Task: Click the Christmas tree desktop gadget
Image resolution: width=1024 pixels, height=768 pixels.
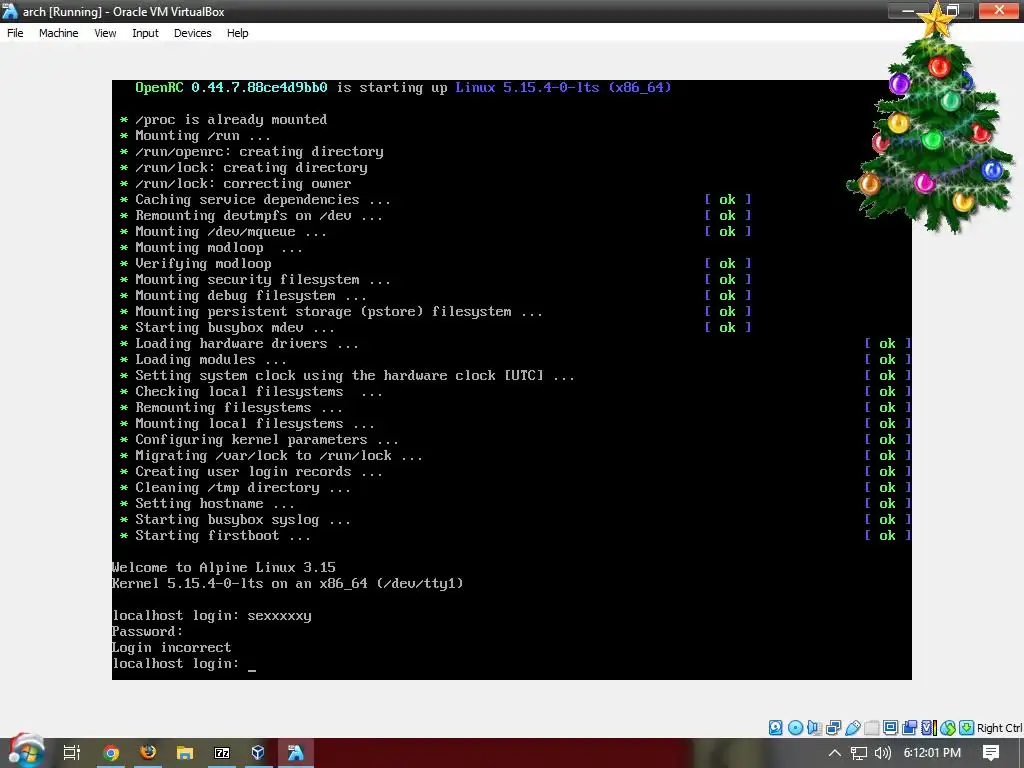Action: (x=933, y=124)
